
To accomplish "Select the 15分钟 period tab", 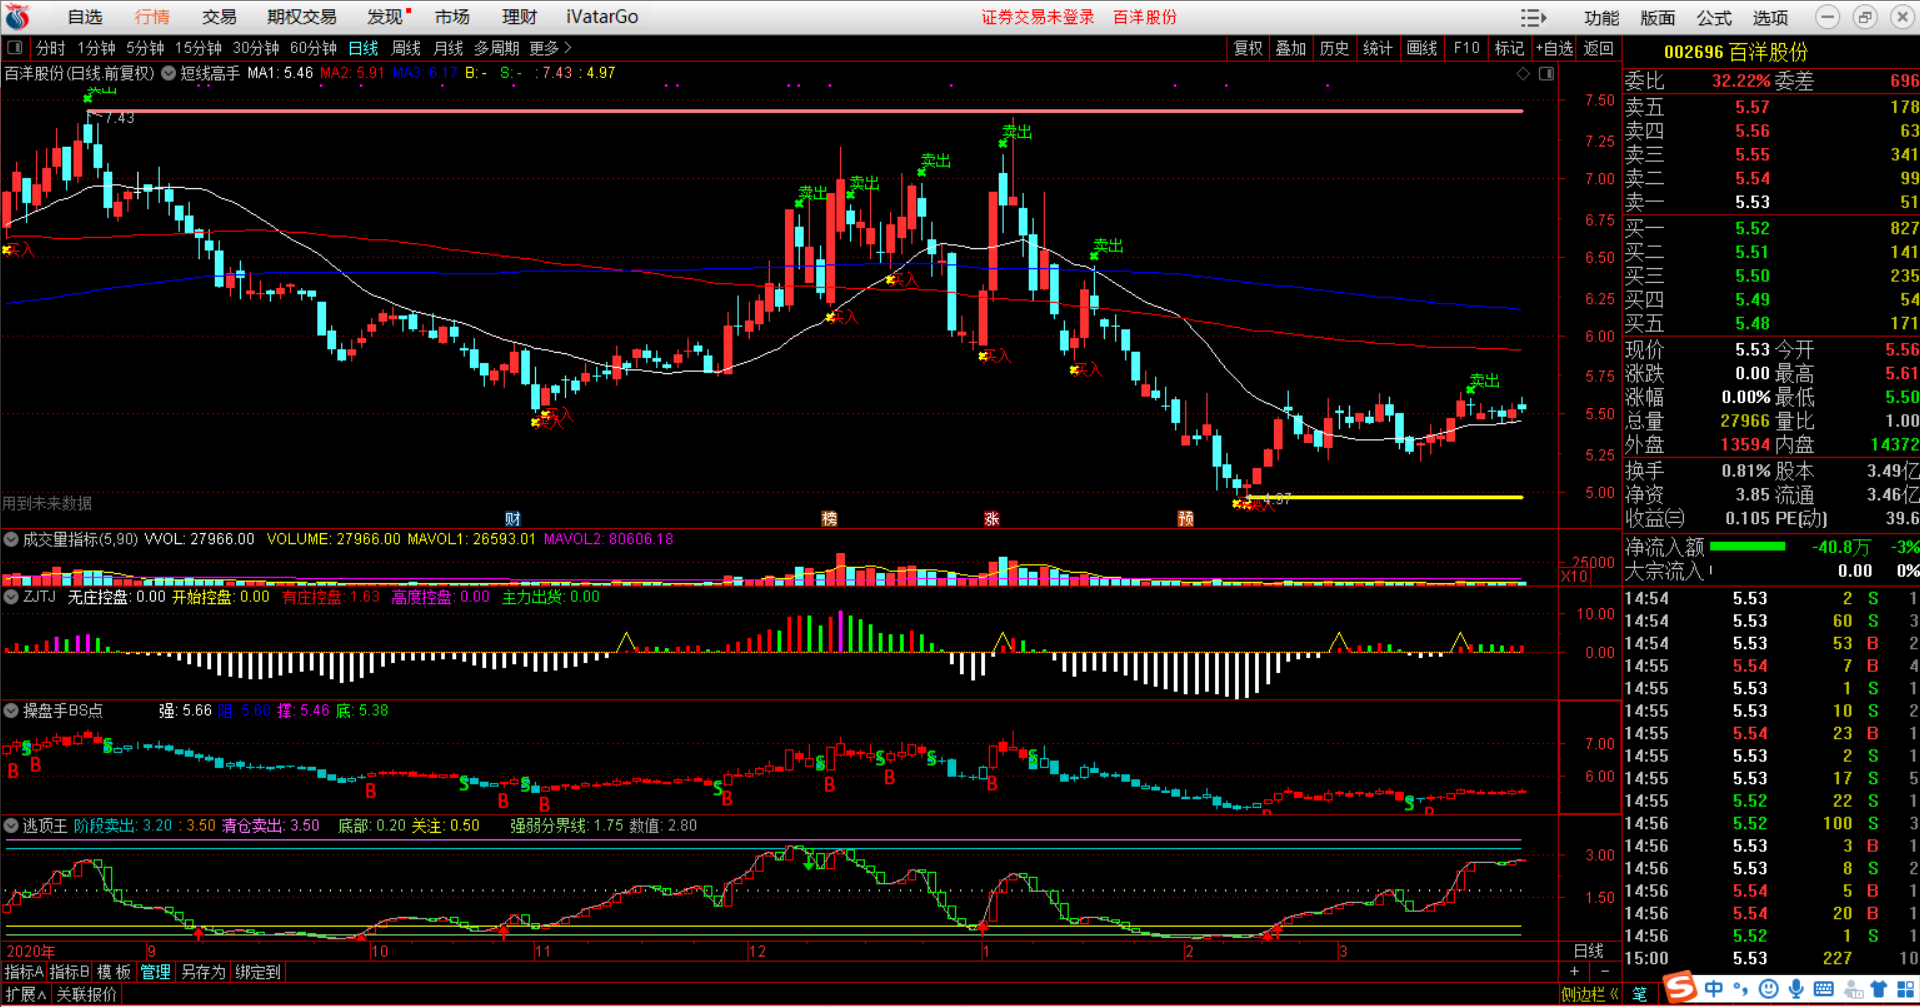I will [x=198, y=48].
